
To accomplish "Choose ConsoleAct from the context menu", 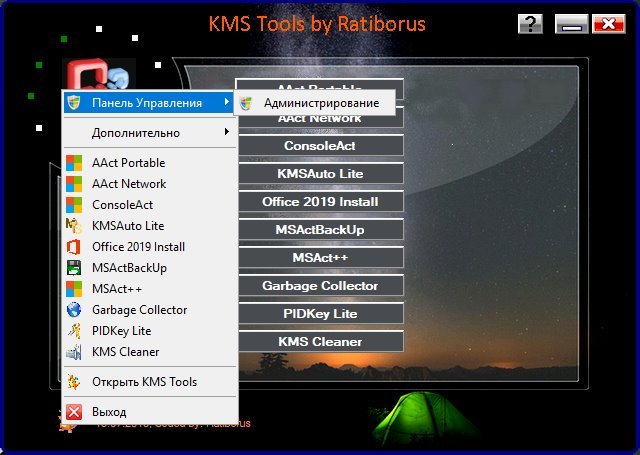I will (x=149, y=205).
